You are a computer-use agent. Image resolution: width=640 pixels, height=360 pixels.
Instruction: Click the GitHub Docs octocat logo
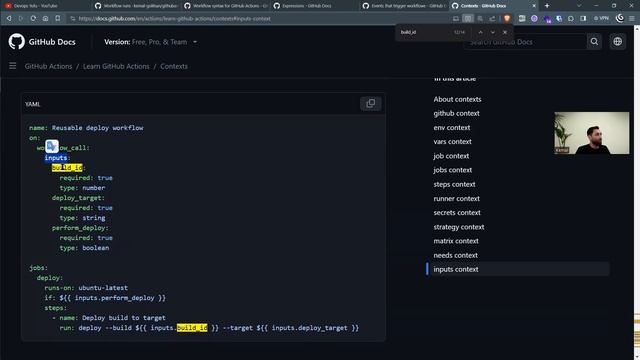[x=16, y=42]
